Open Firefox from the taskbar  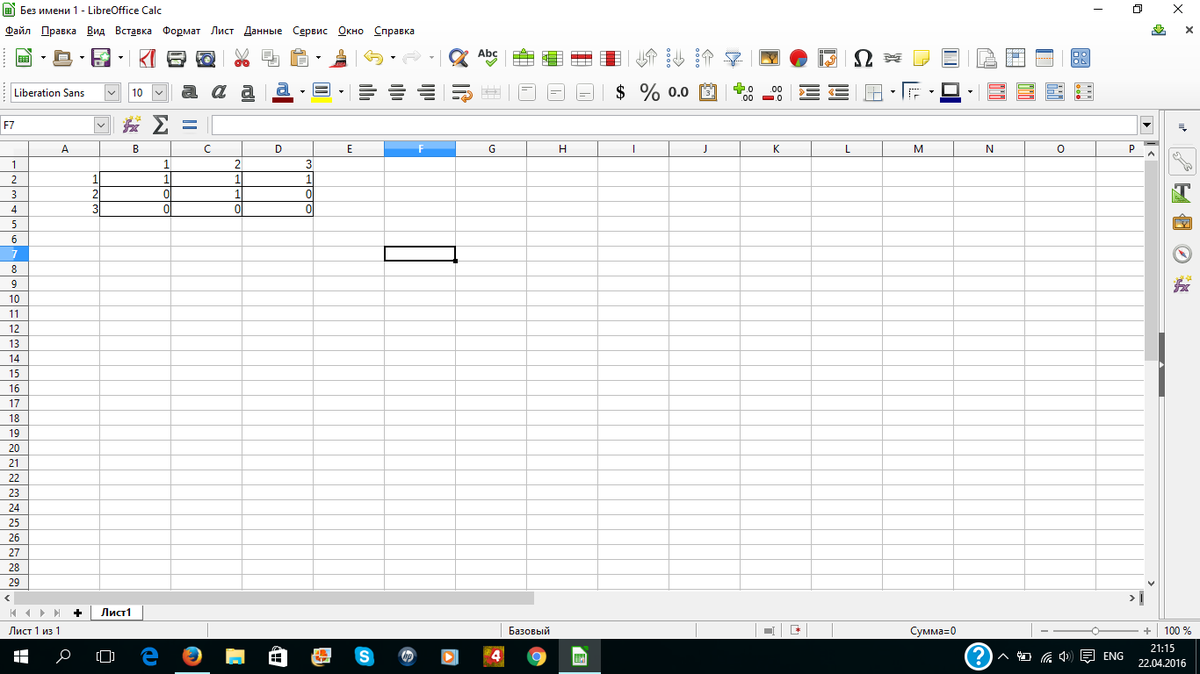[x=192, y=657]
